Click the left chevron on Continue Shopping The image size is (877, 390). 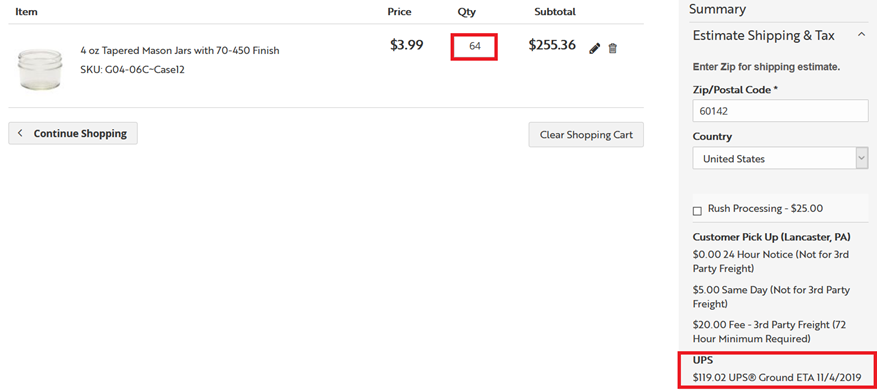coord(20,133)
